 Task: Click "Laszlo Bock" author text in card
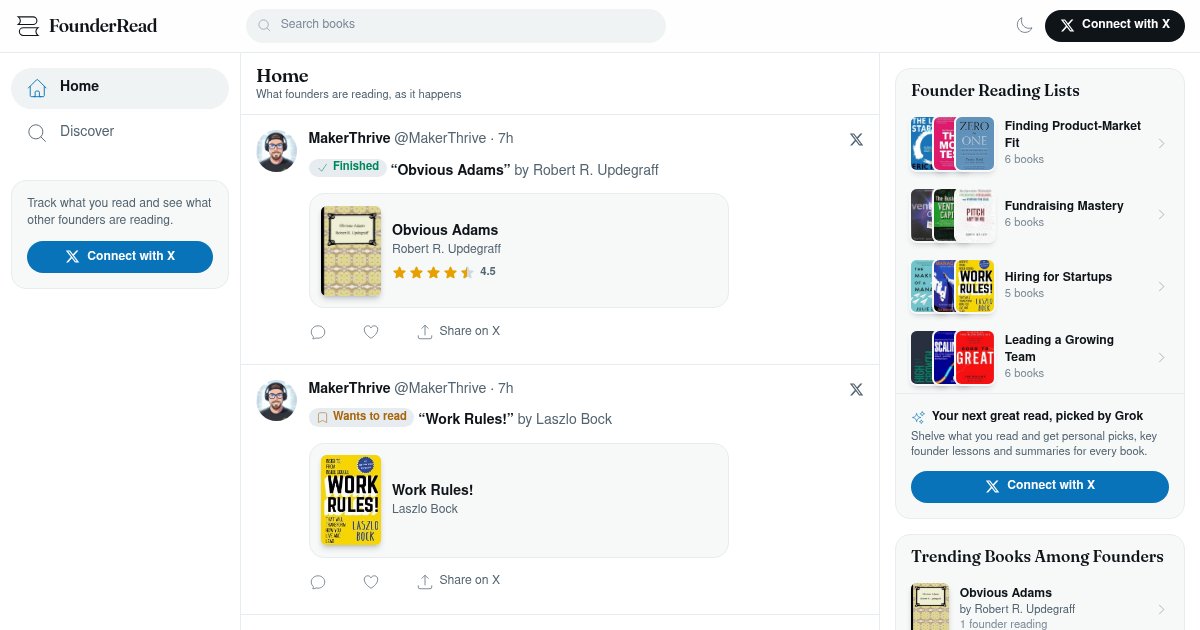click(x=425, y=509)
